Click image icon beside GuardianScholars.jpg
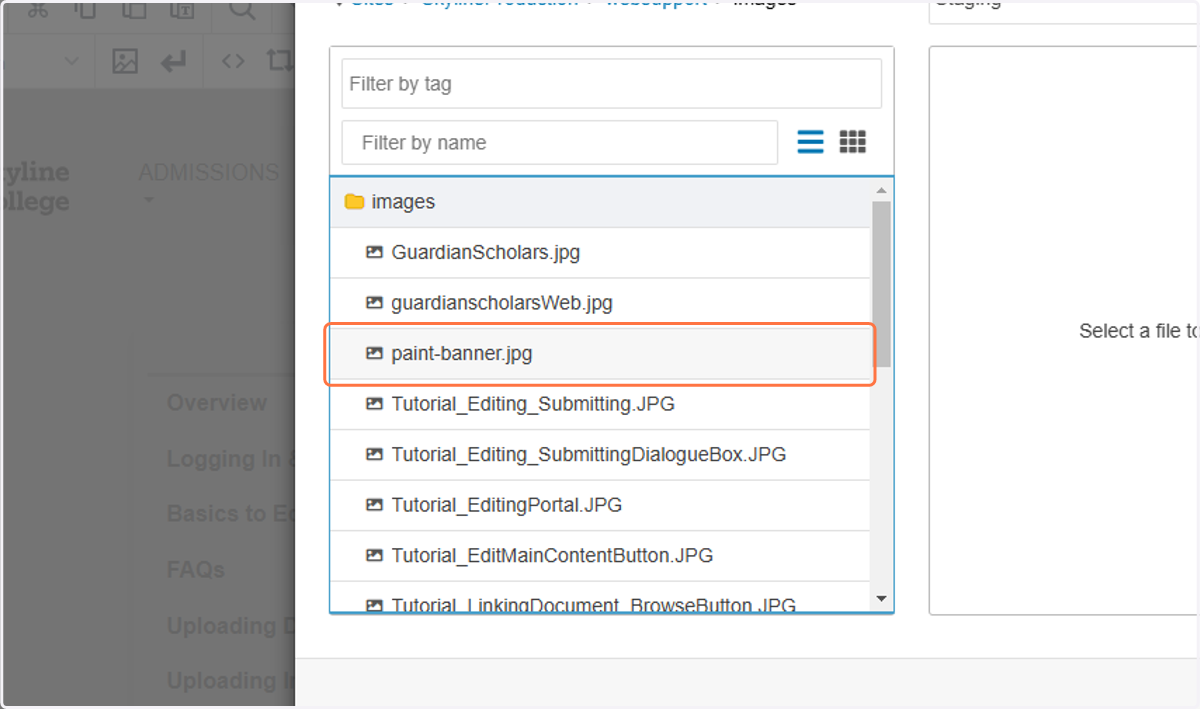 (375, 252)
